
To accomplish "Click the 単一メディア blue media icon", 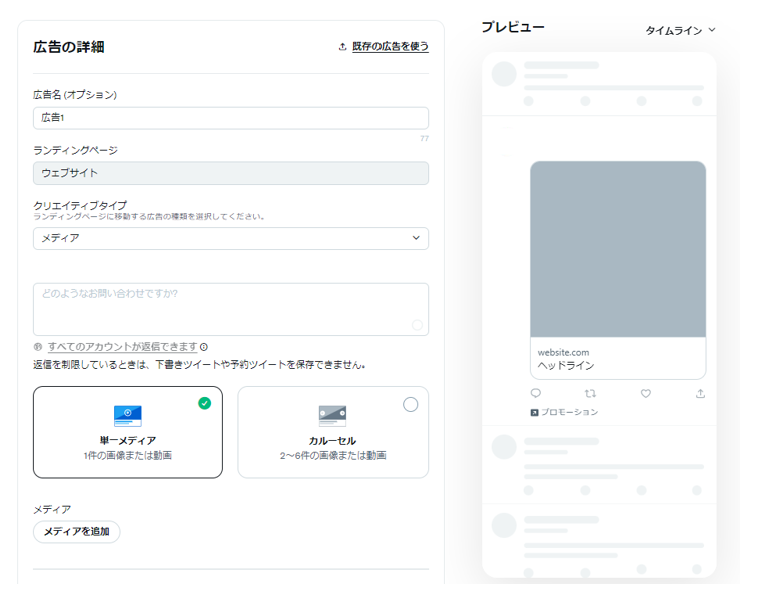I will [128, 416].
